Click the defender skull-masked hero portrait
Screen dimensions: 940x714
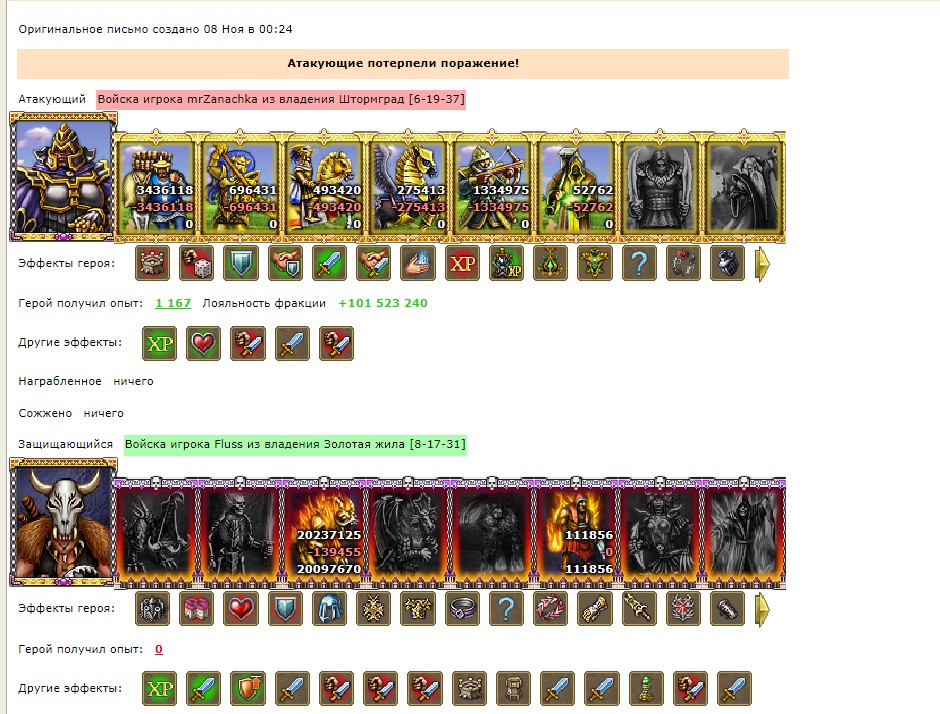(x=64, y=523)
